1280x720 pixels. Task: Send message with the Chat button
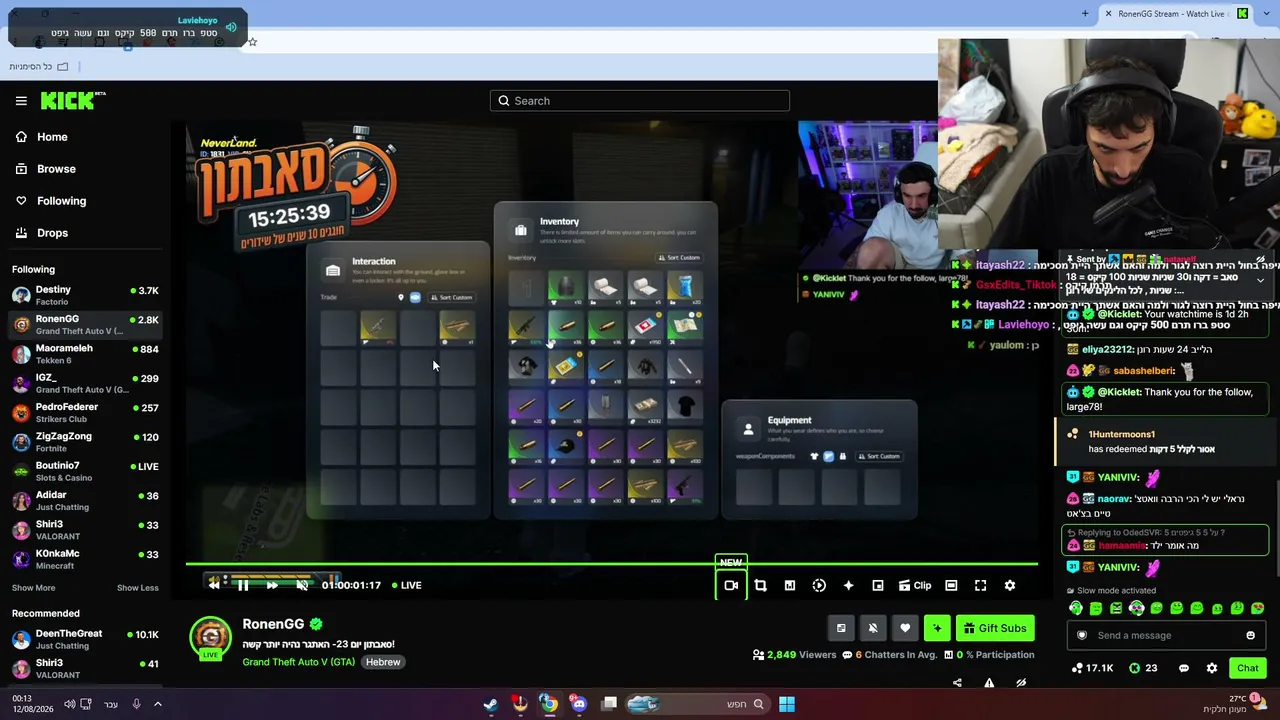click(x=1248, y=668)
